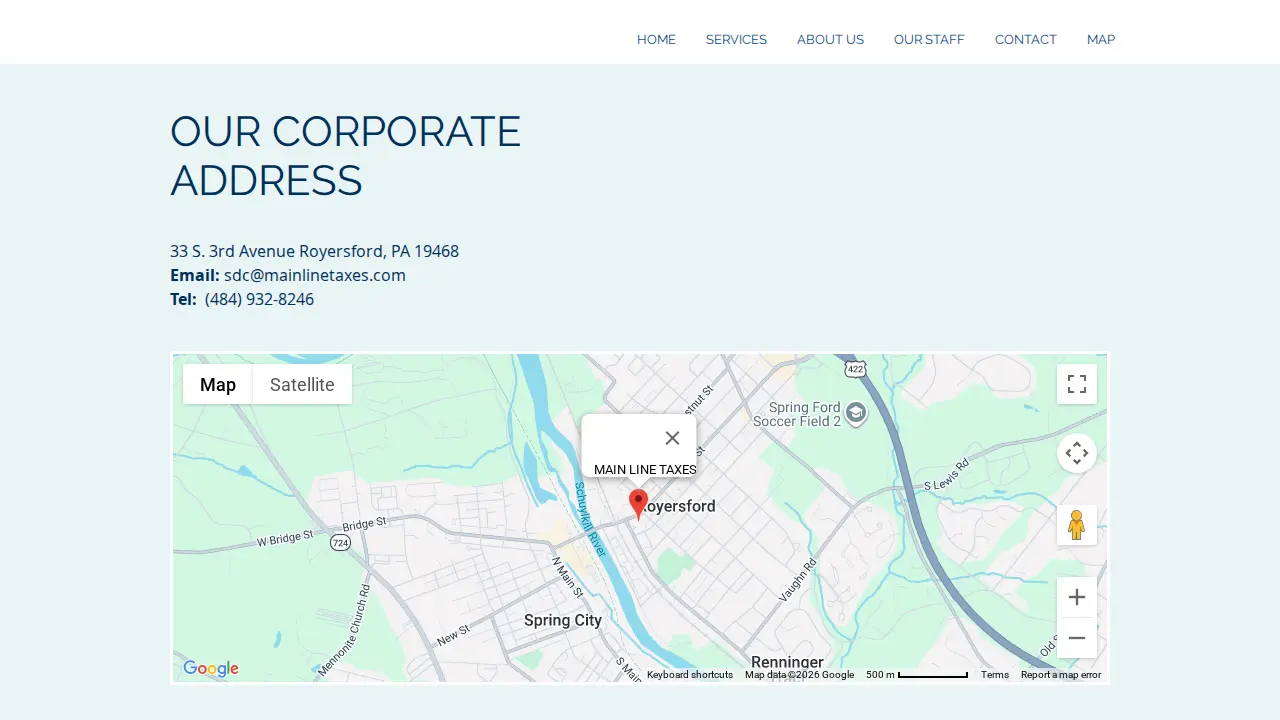Screen dimensions: 1280x720
Task: Click the red location pin marker
Action: click(x=638, y=504)
